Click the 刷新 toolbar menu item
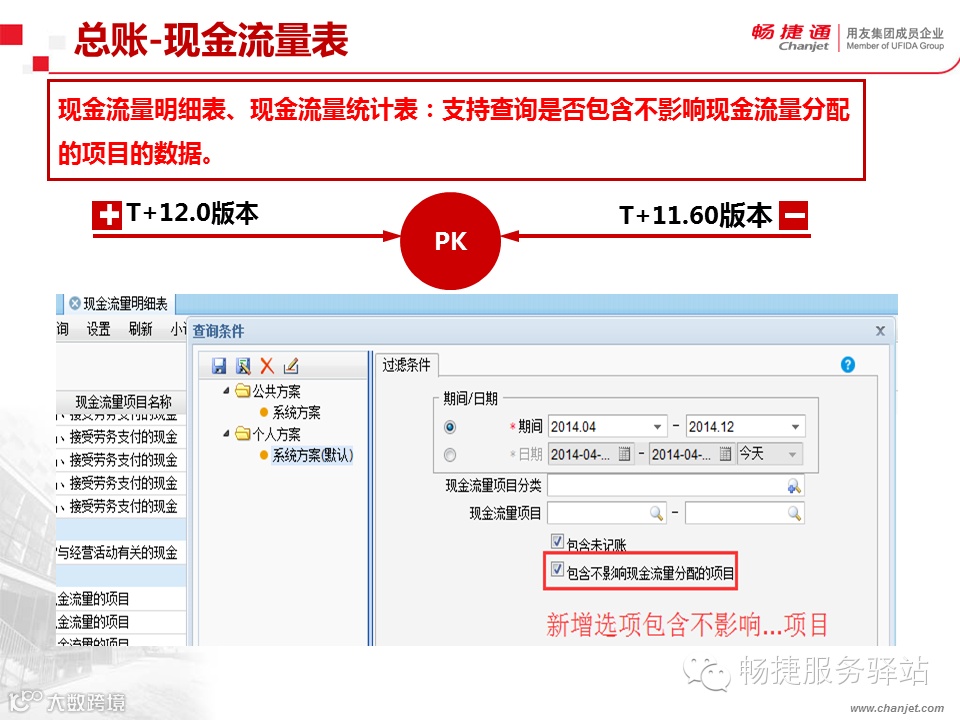 pyautogui.click(x=140, y=329)
